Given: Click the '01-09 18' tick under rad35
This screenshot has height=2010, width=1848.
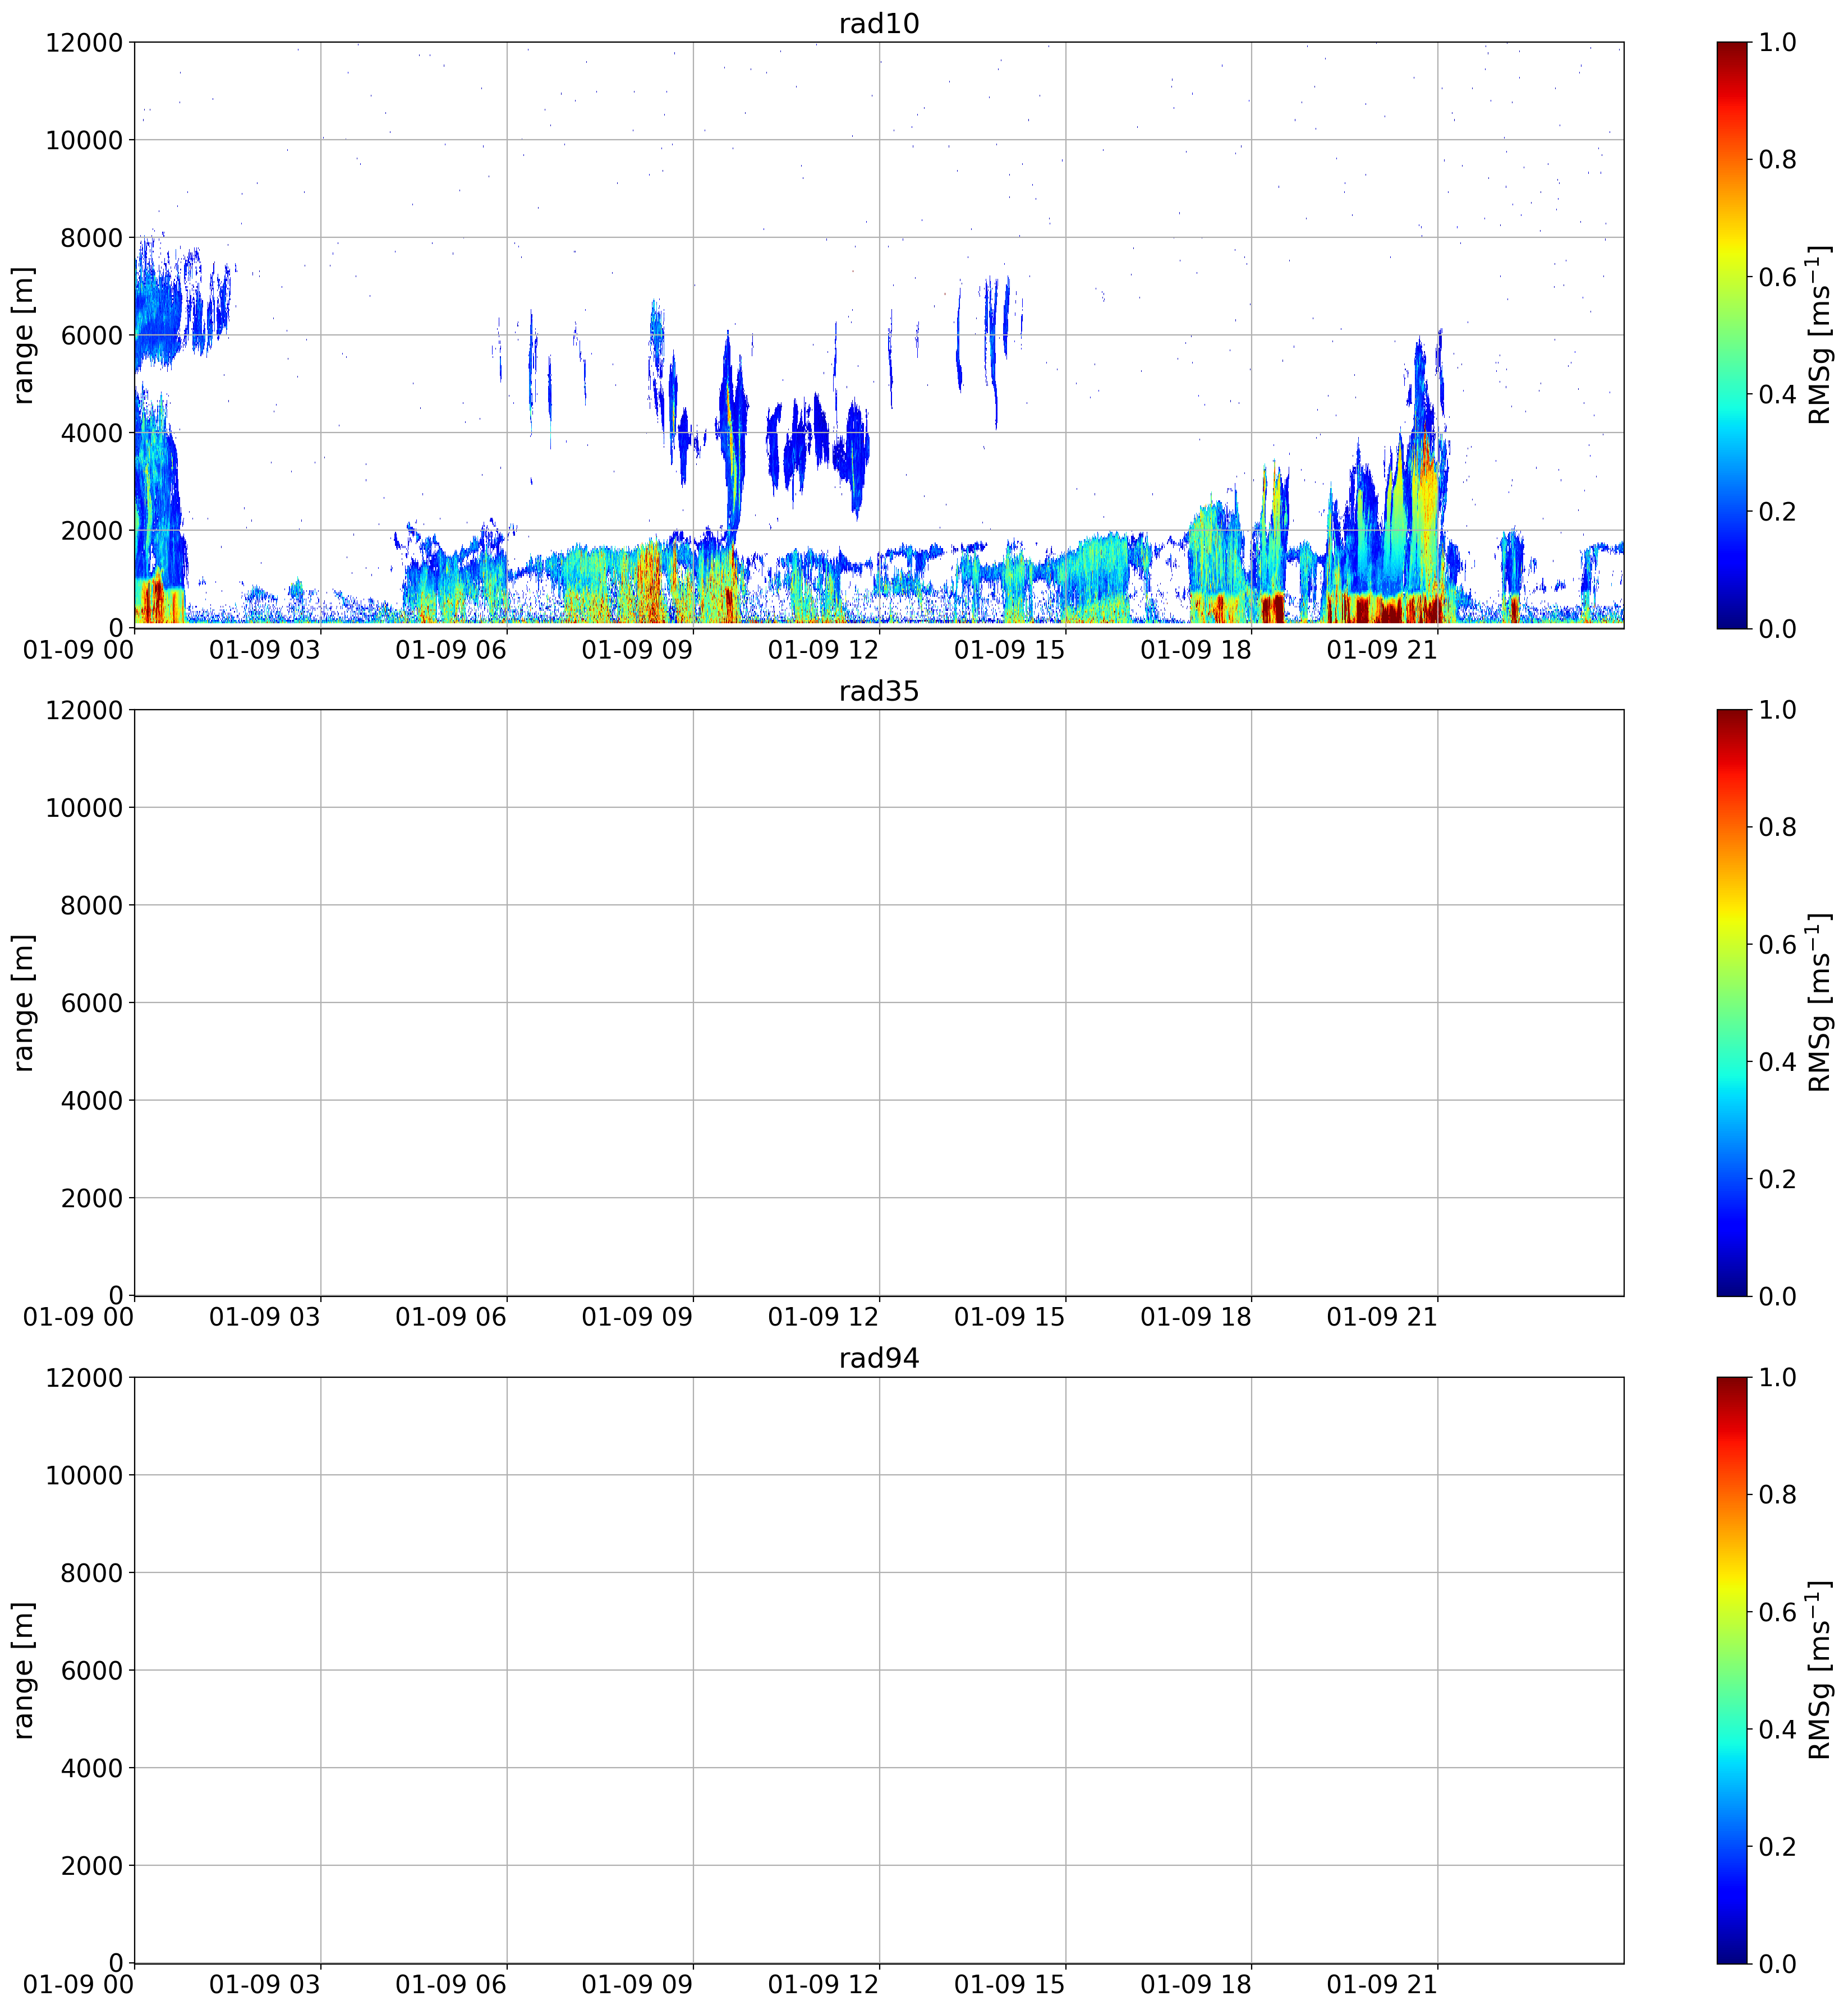Looking at the screenshot, I should click(1196, 1317).
